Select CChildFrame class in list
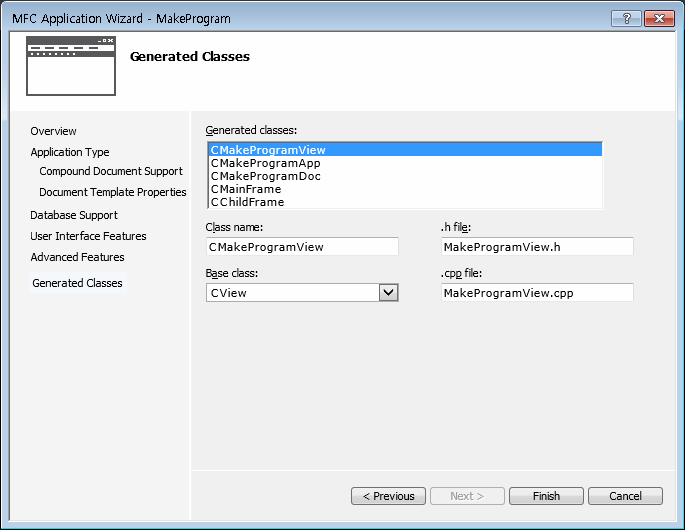 405,202
